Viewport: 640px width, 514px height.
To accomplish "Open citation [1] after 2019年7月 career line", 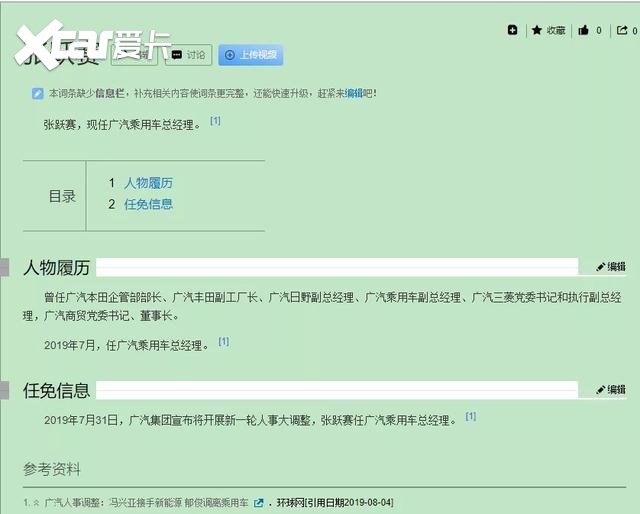I will click(224, 342).
